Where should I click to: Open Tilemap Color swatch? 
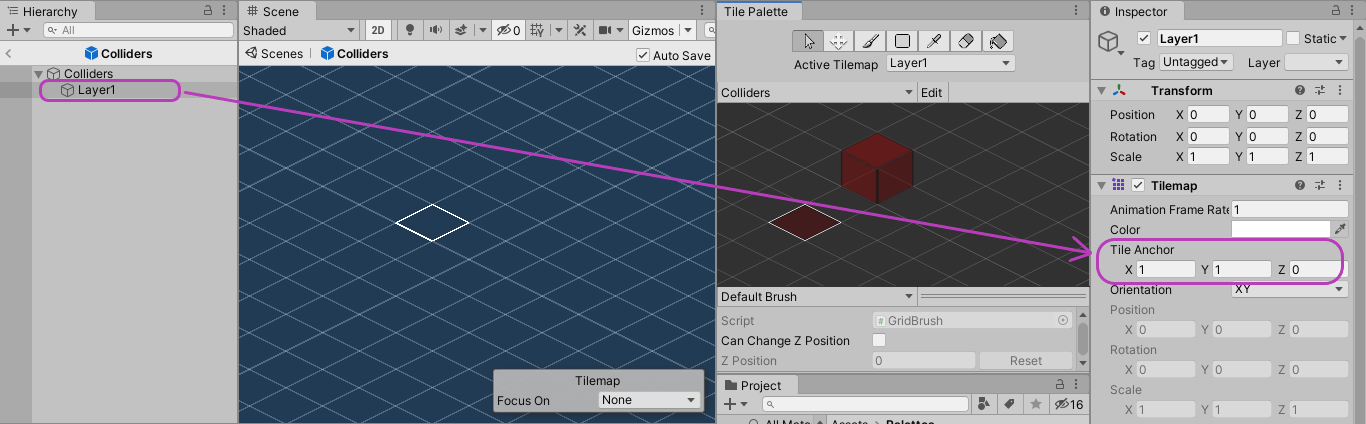click(1281, 229)
